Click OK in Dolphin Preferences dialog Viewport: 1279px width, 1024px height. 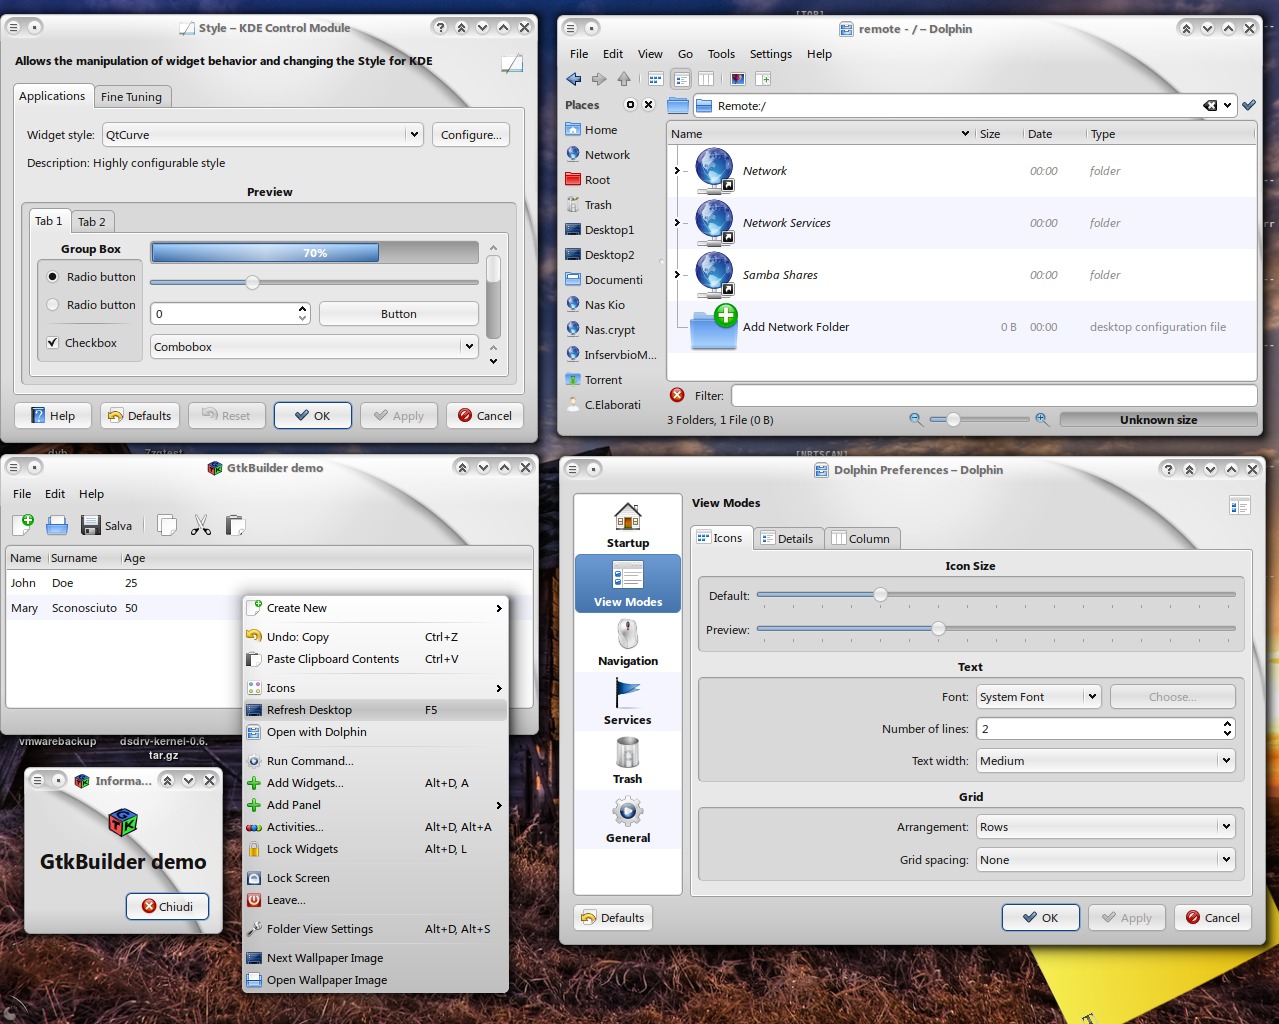coord(1041,918)
